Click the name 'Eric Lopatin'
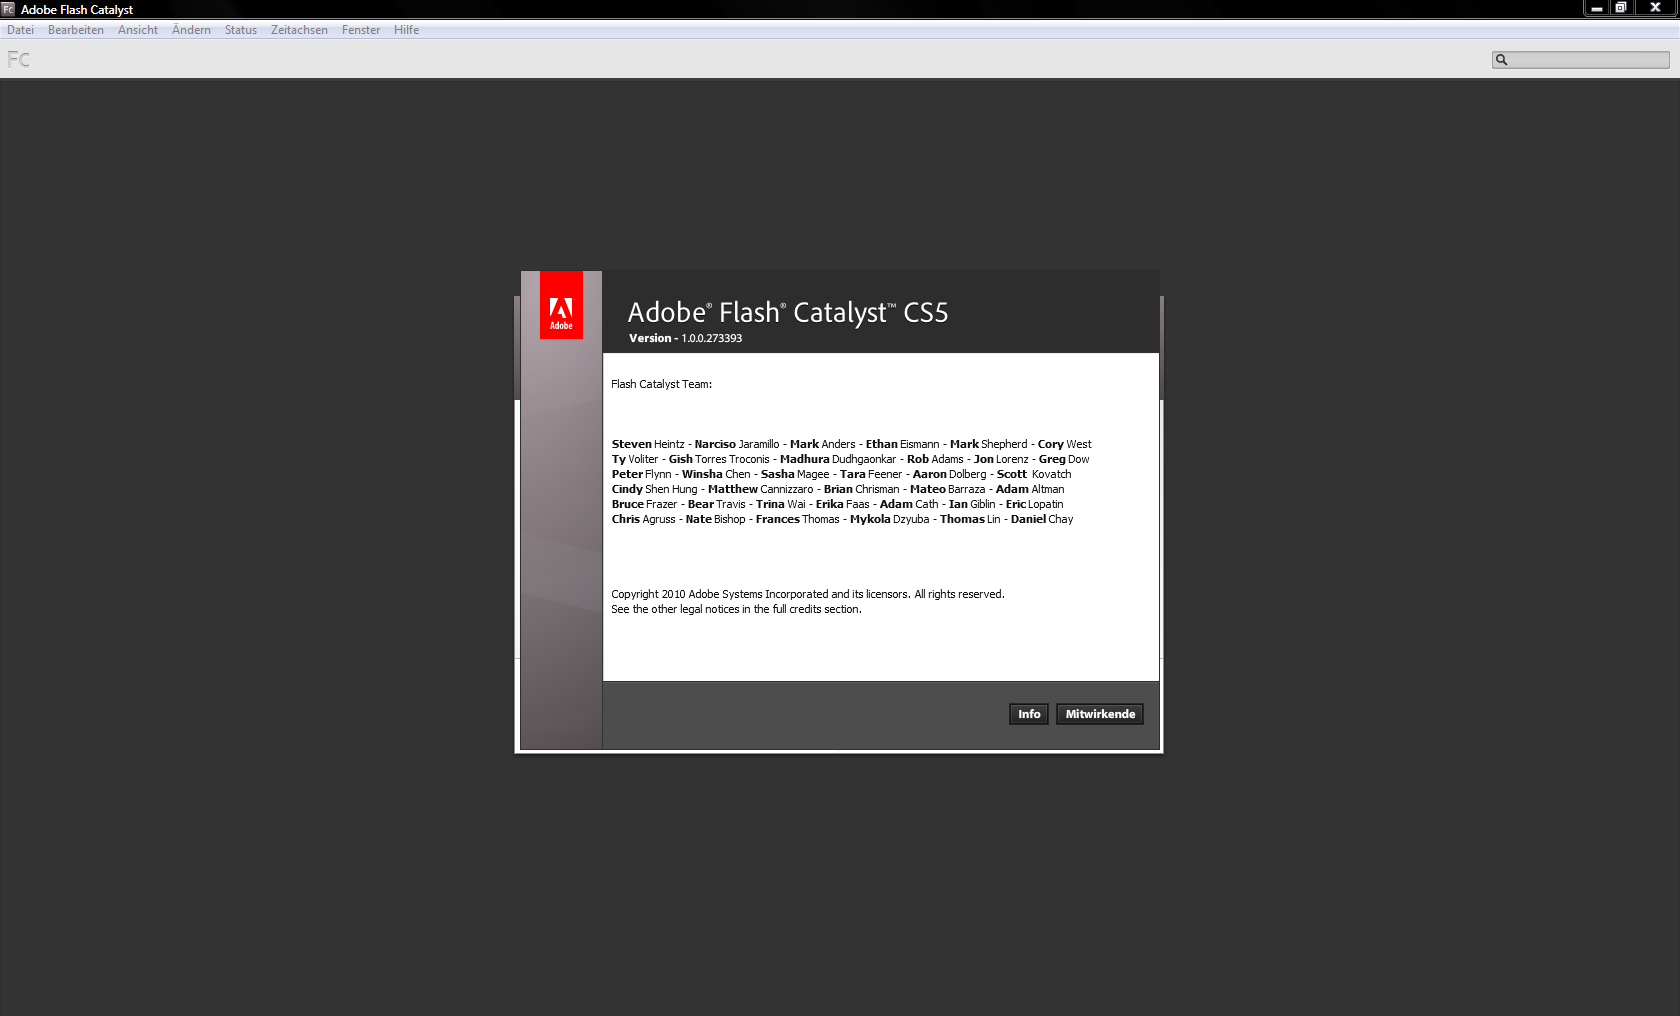Viewport: 1680px width, 1016px height. tap(1034, 504)
